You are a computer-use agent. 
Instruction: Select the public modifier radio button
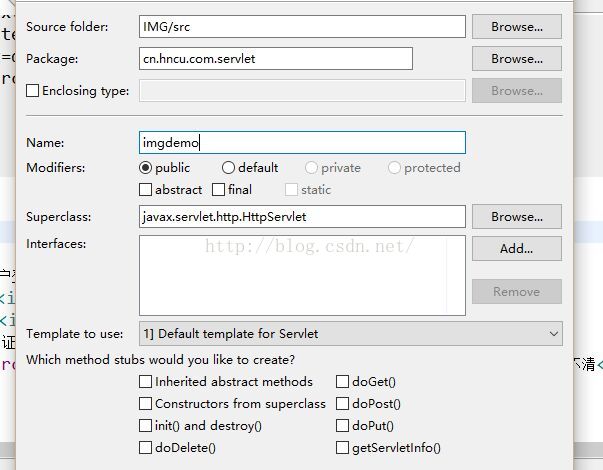tap(145, 168)
